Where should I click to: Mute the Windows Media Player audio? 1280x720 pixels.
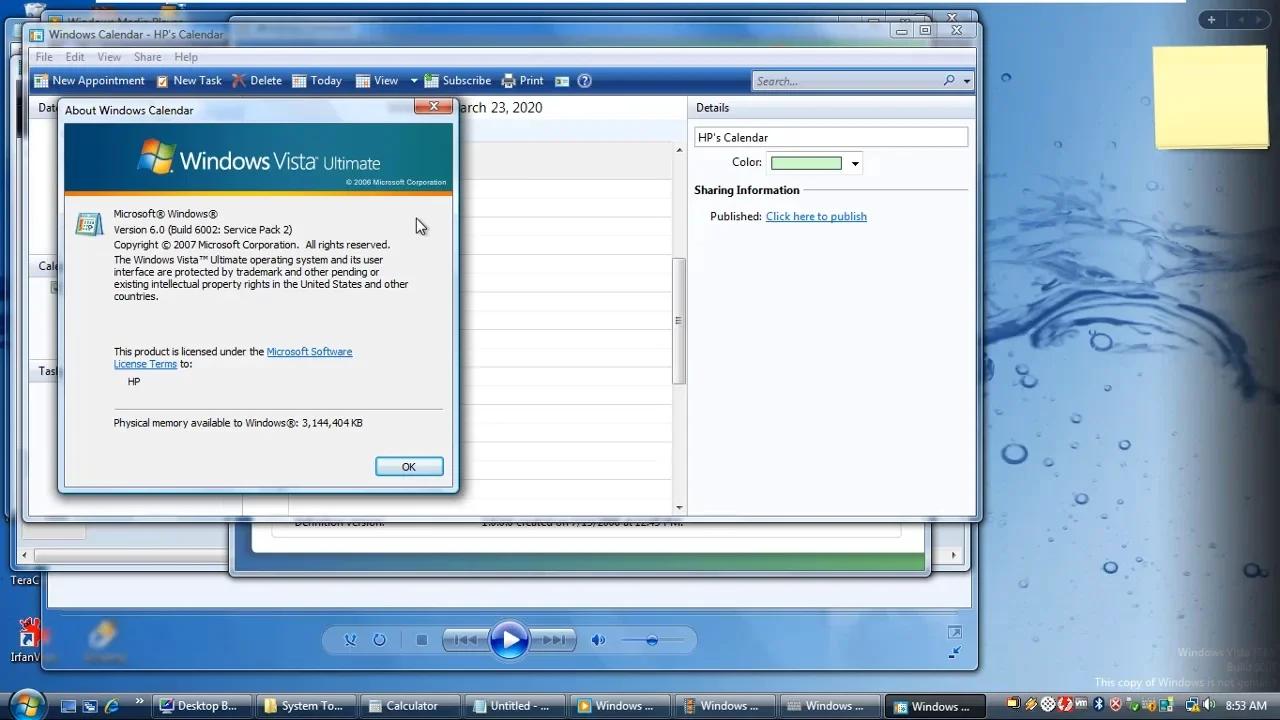coord(599,640)
